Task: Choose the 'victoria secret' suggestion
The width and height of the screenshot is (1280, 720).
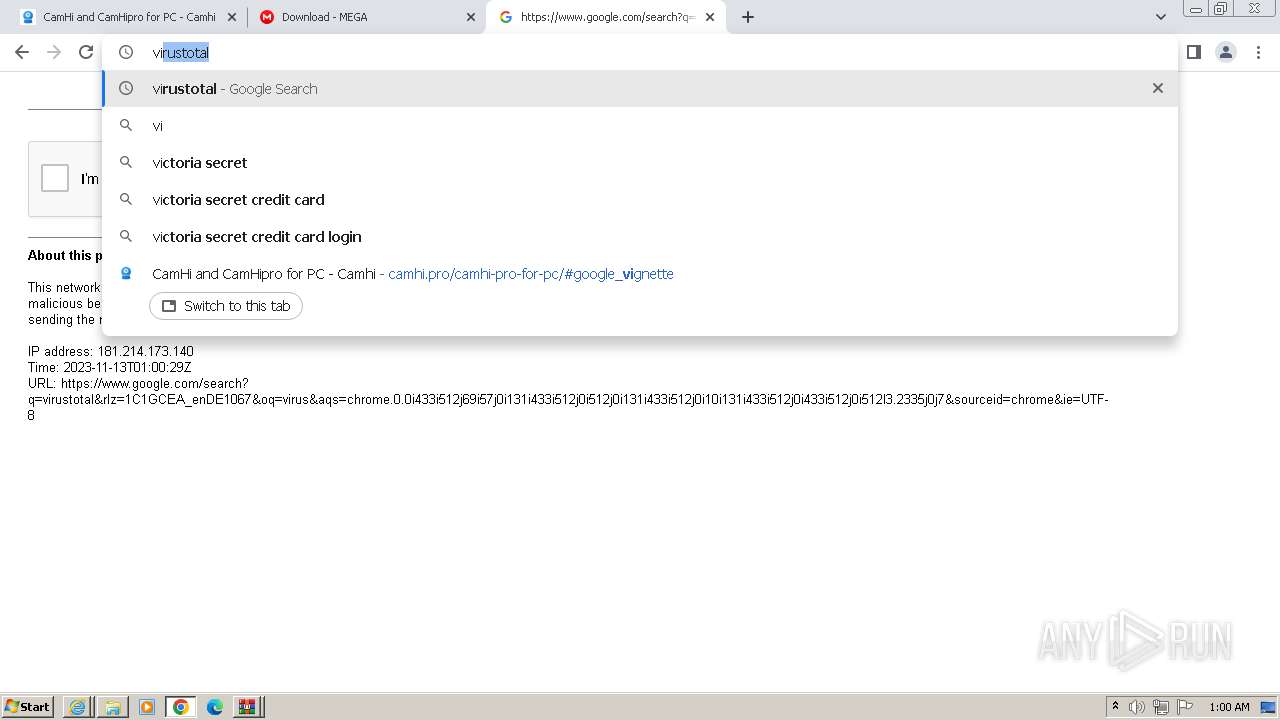Action: [x=640, y=163]
